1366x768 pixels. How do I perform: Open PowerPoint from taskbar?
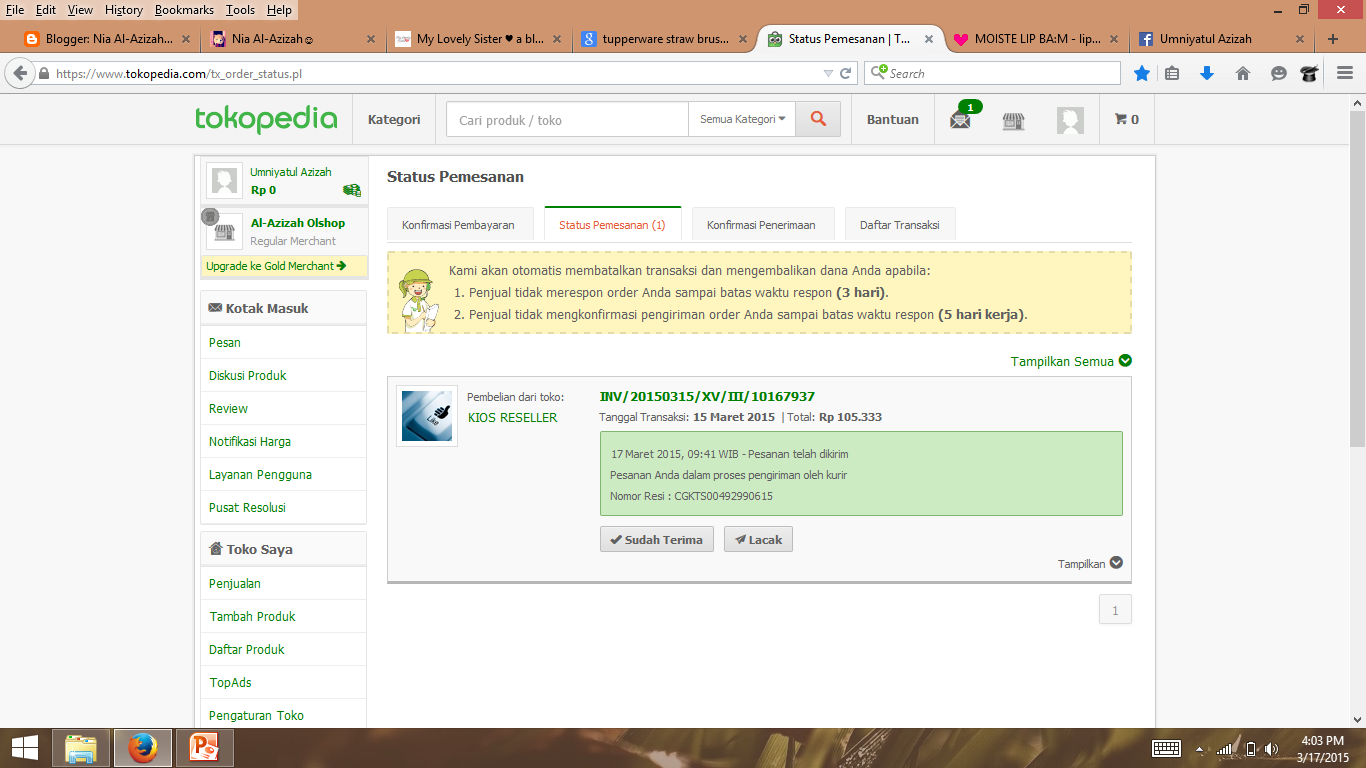click(205, 748)
